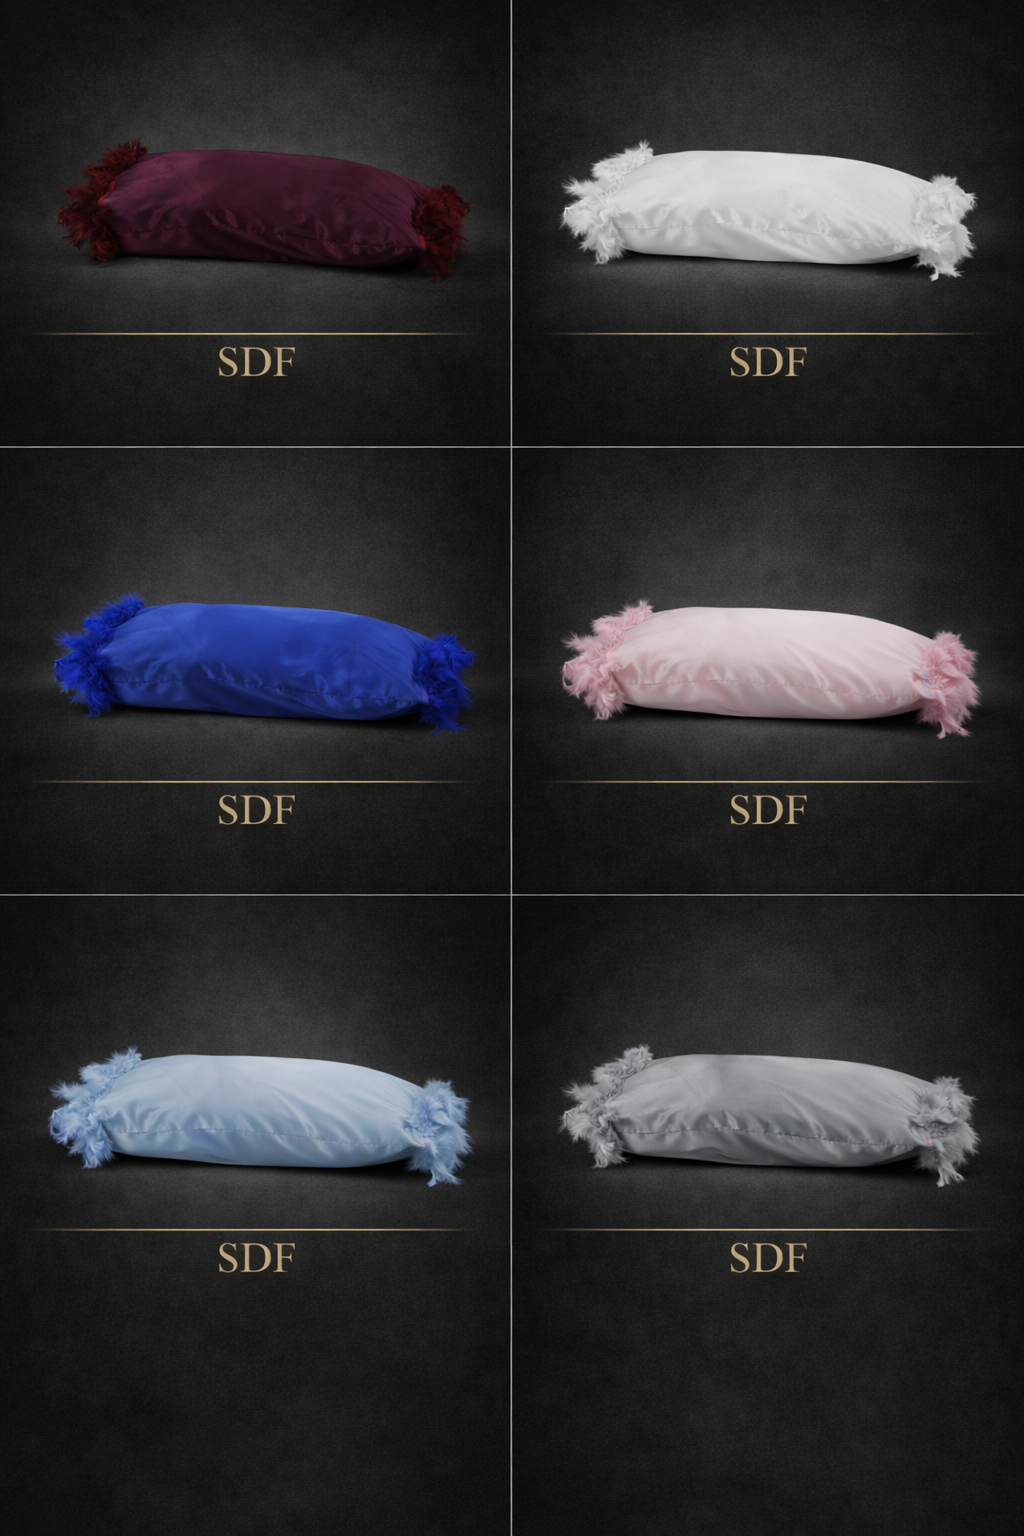This screenshot has width=1024, height=1536.
Task: Click SDF logo under burgundy pillow
Action: click(x=256, y=362)
